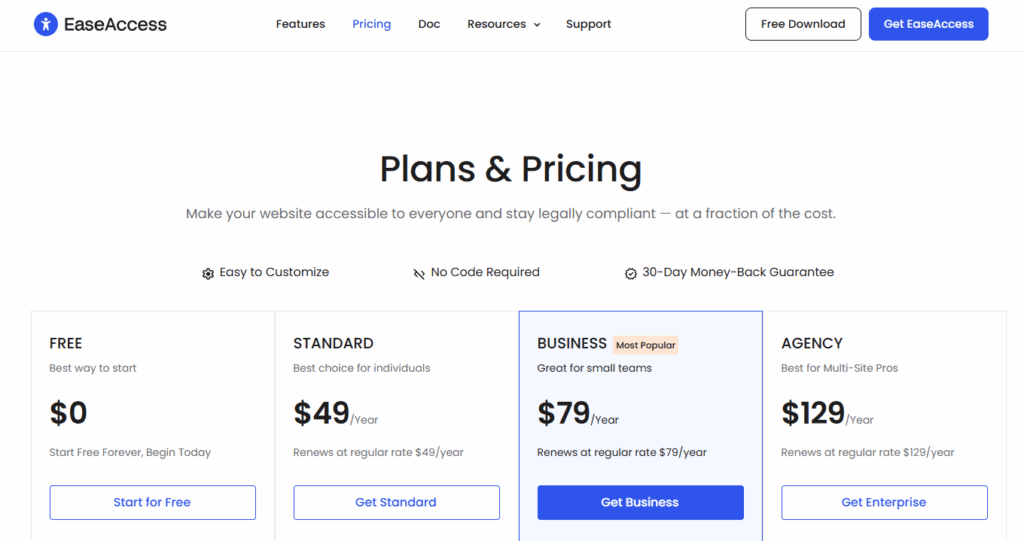Viewport: 1024px width, 541px height.
Task: Open the Doc navigation link
Action: [x=429, y=24]
